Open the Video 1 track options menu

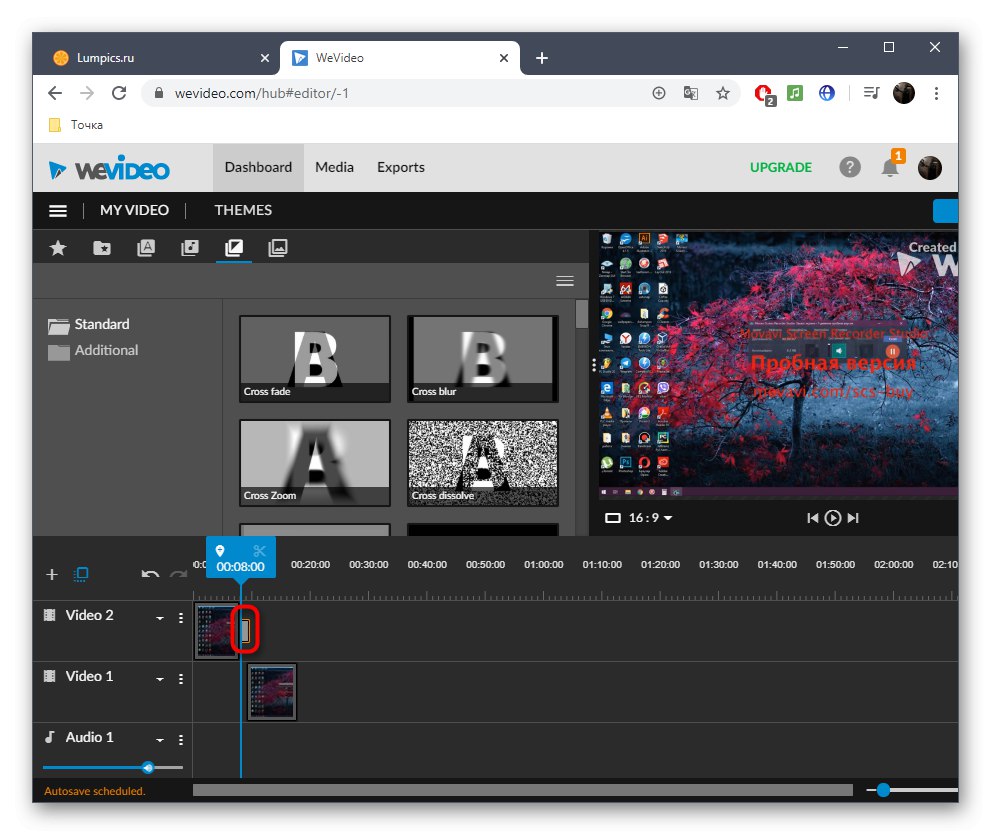pyautogui.click(x=180, y=678)
